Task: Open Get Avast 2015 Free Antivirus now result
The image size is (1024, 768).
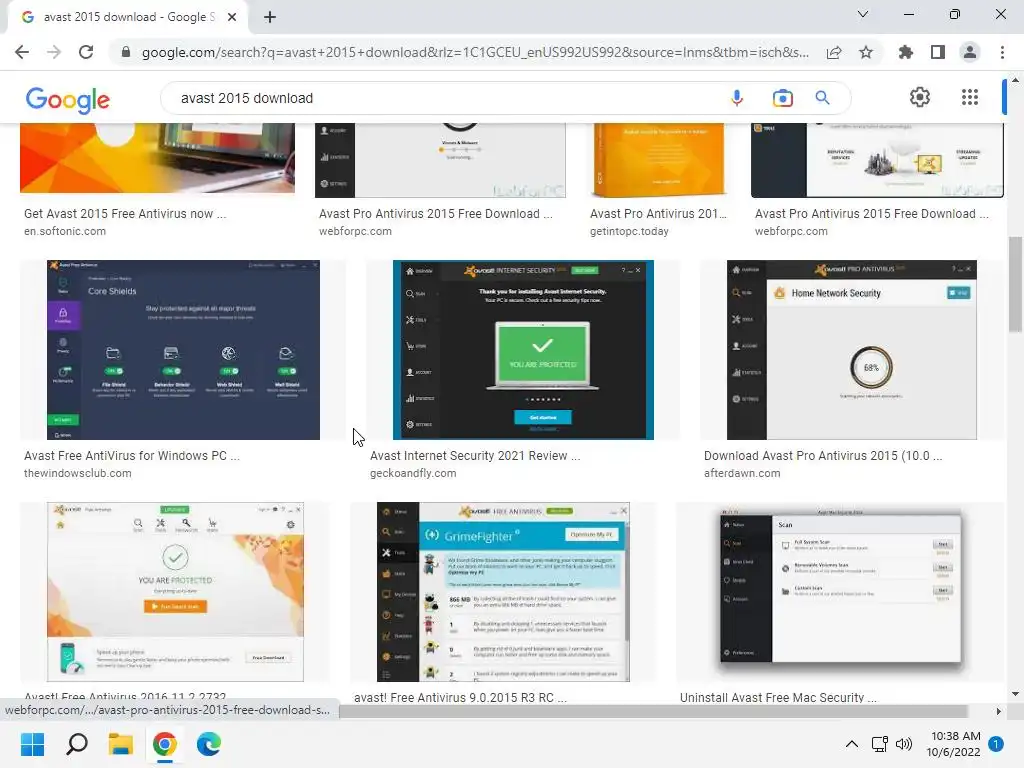Action: 125,214
